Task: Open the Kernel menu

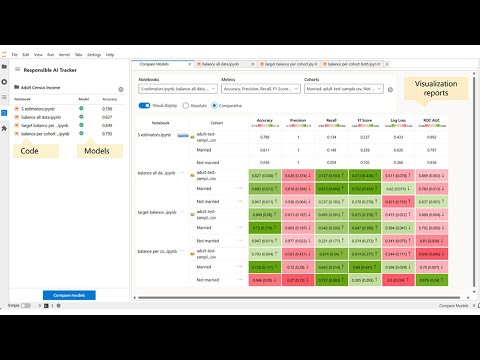Action: point(64,55)
